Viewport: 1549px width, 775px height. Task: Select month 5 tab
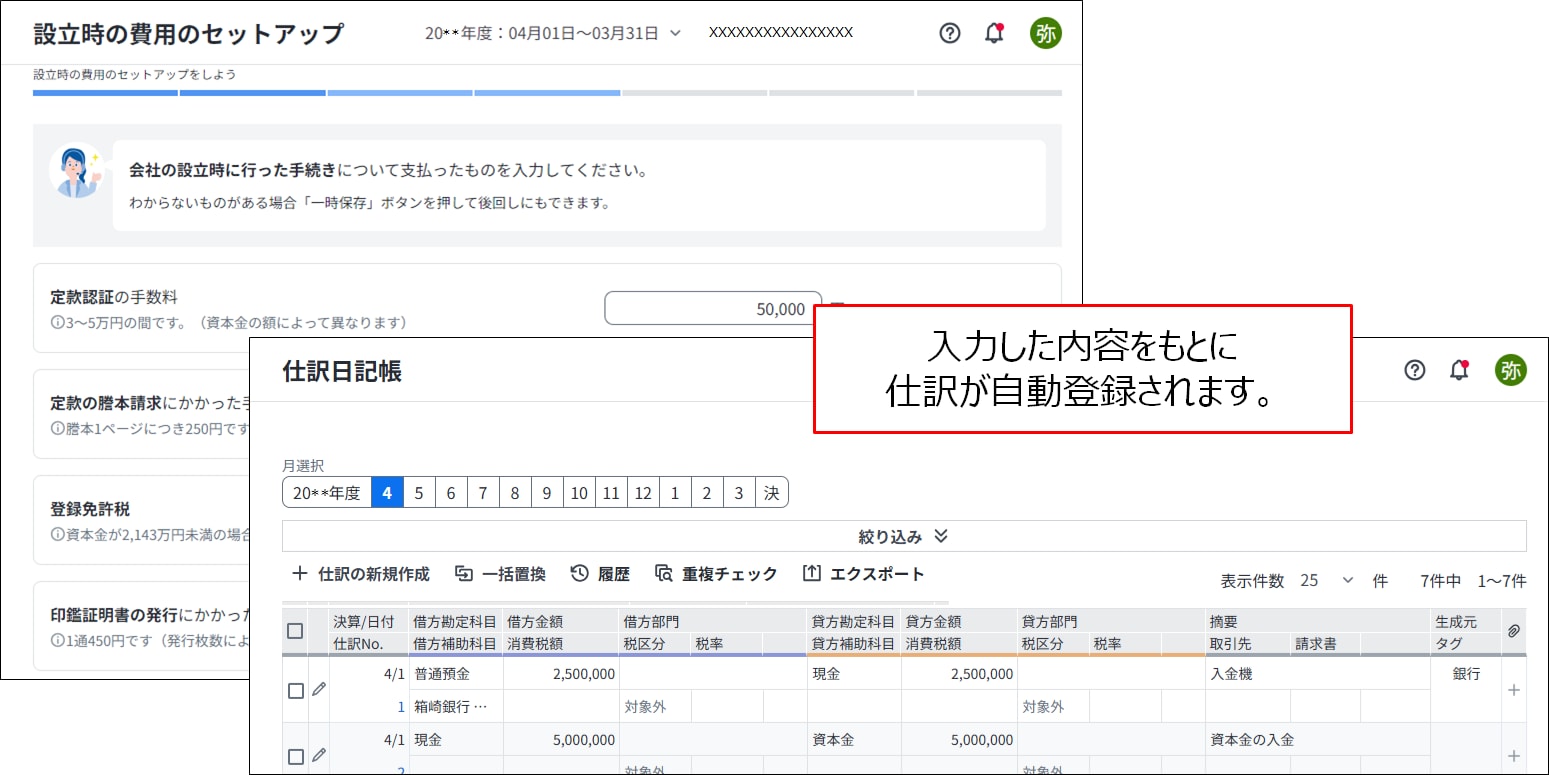coord(419,493)
